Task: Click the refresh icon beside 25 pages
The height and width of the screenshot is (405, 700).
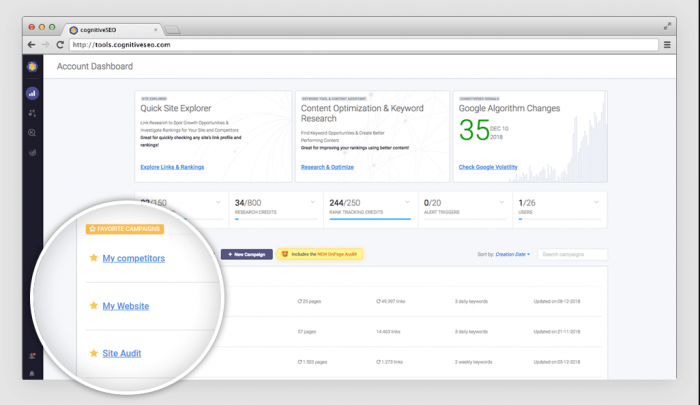Action: click(300, 301)
